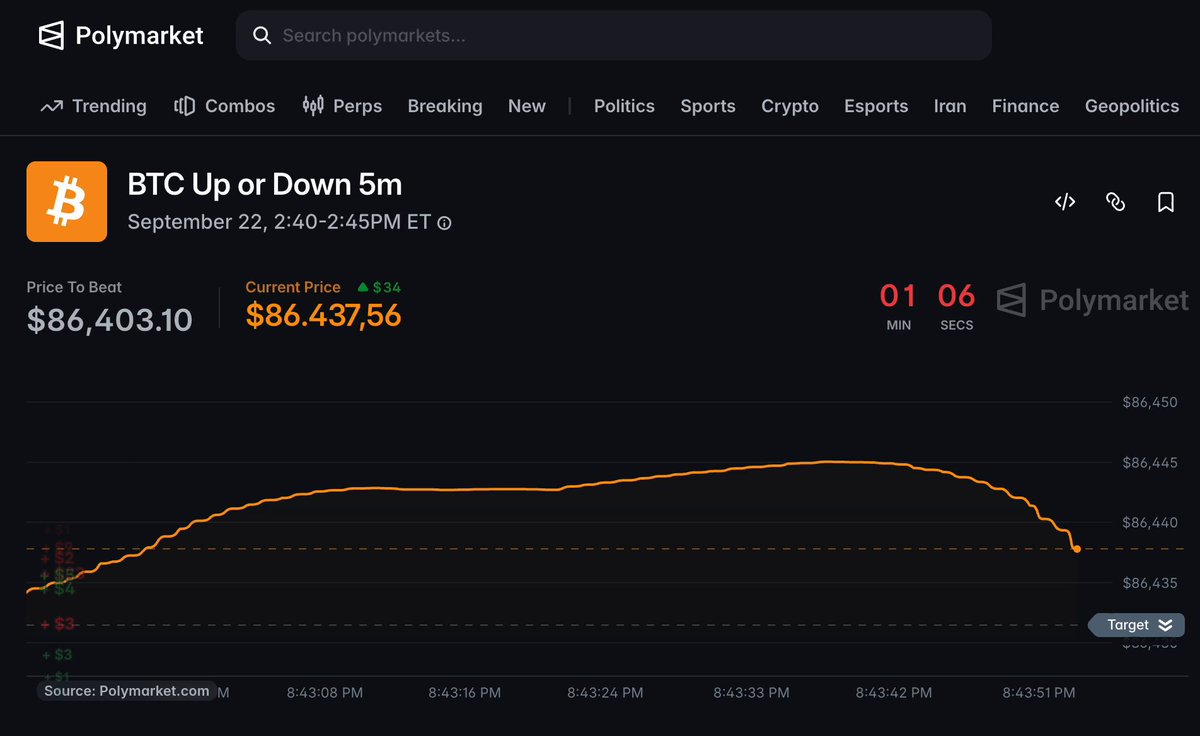Image resolution: width=1200 pixels, height=736 pixels.
Task: Select the Sports category
Action: [708, 106]
